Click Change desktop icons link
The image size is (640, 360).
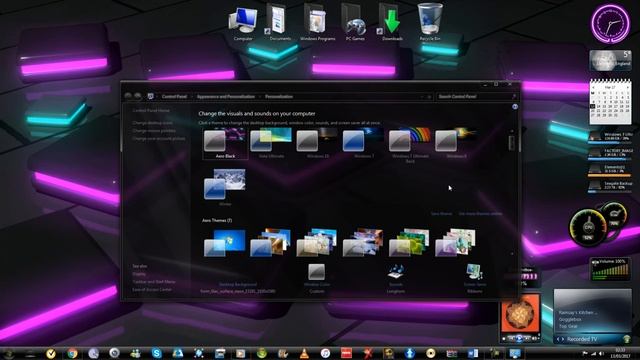pos(152,123)
